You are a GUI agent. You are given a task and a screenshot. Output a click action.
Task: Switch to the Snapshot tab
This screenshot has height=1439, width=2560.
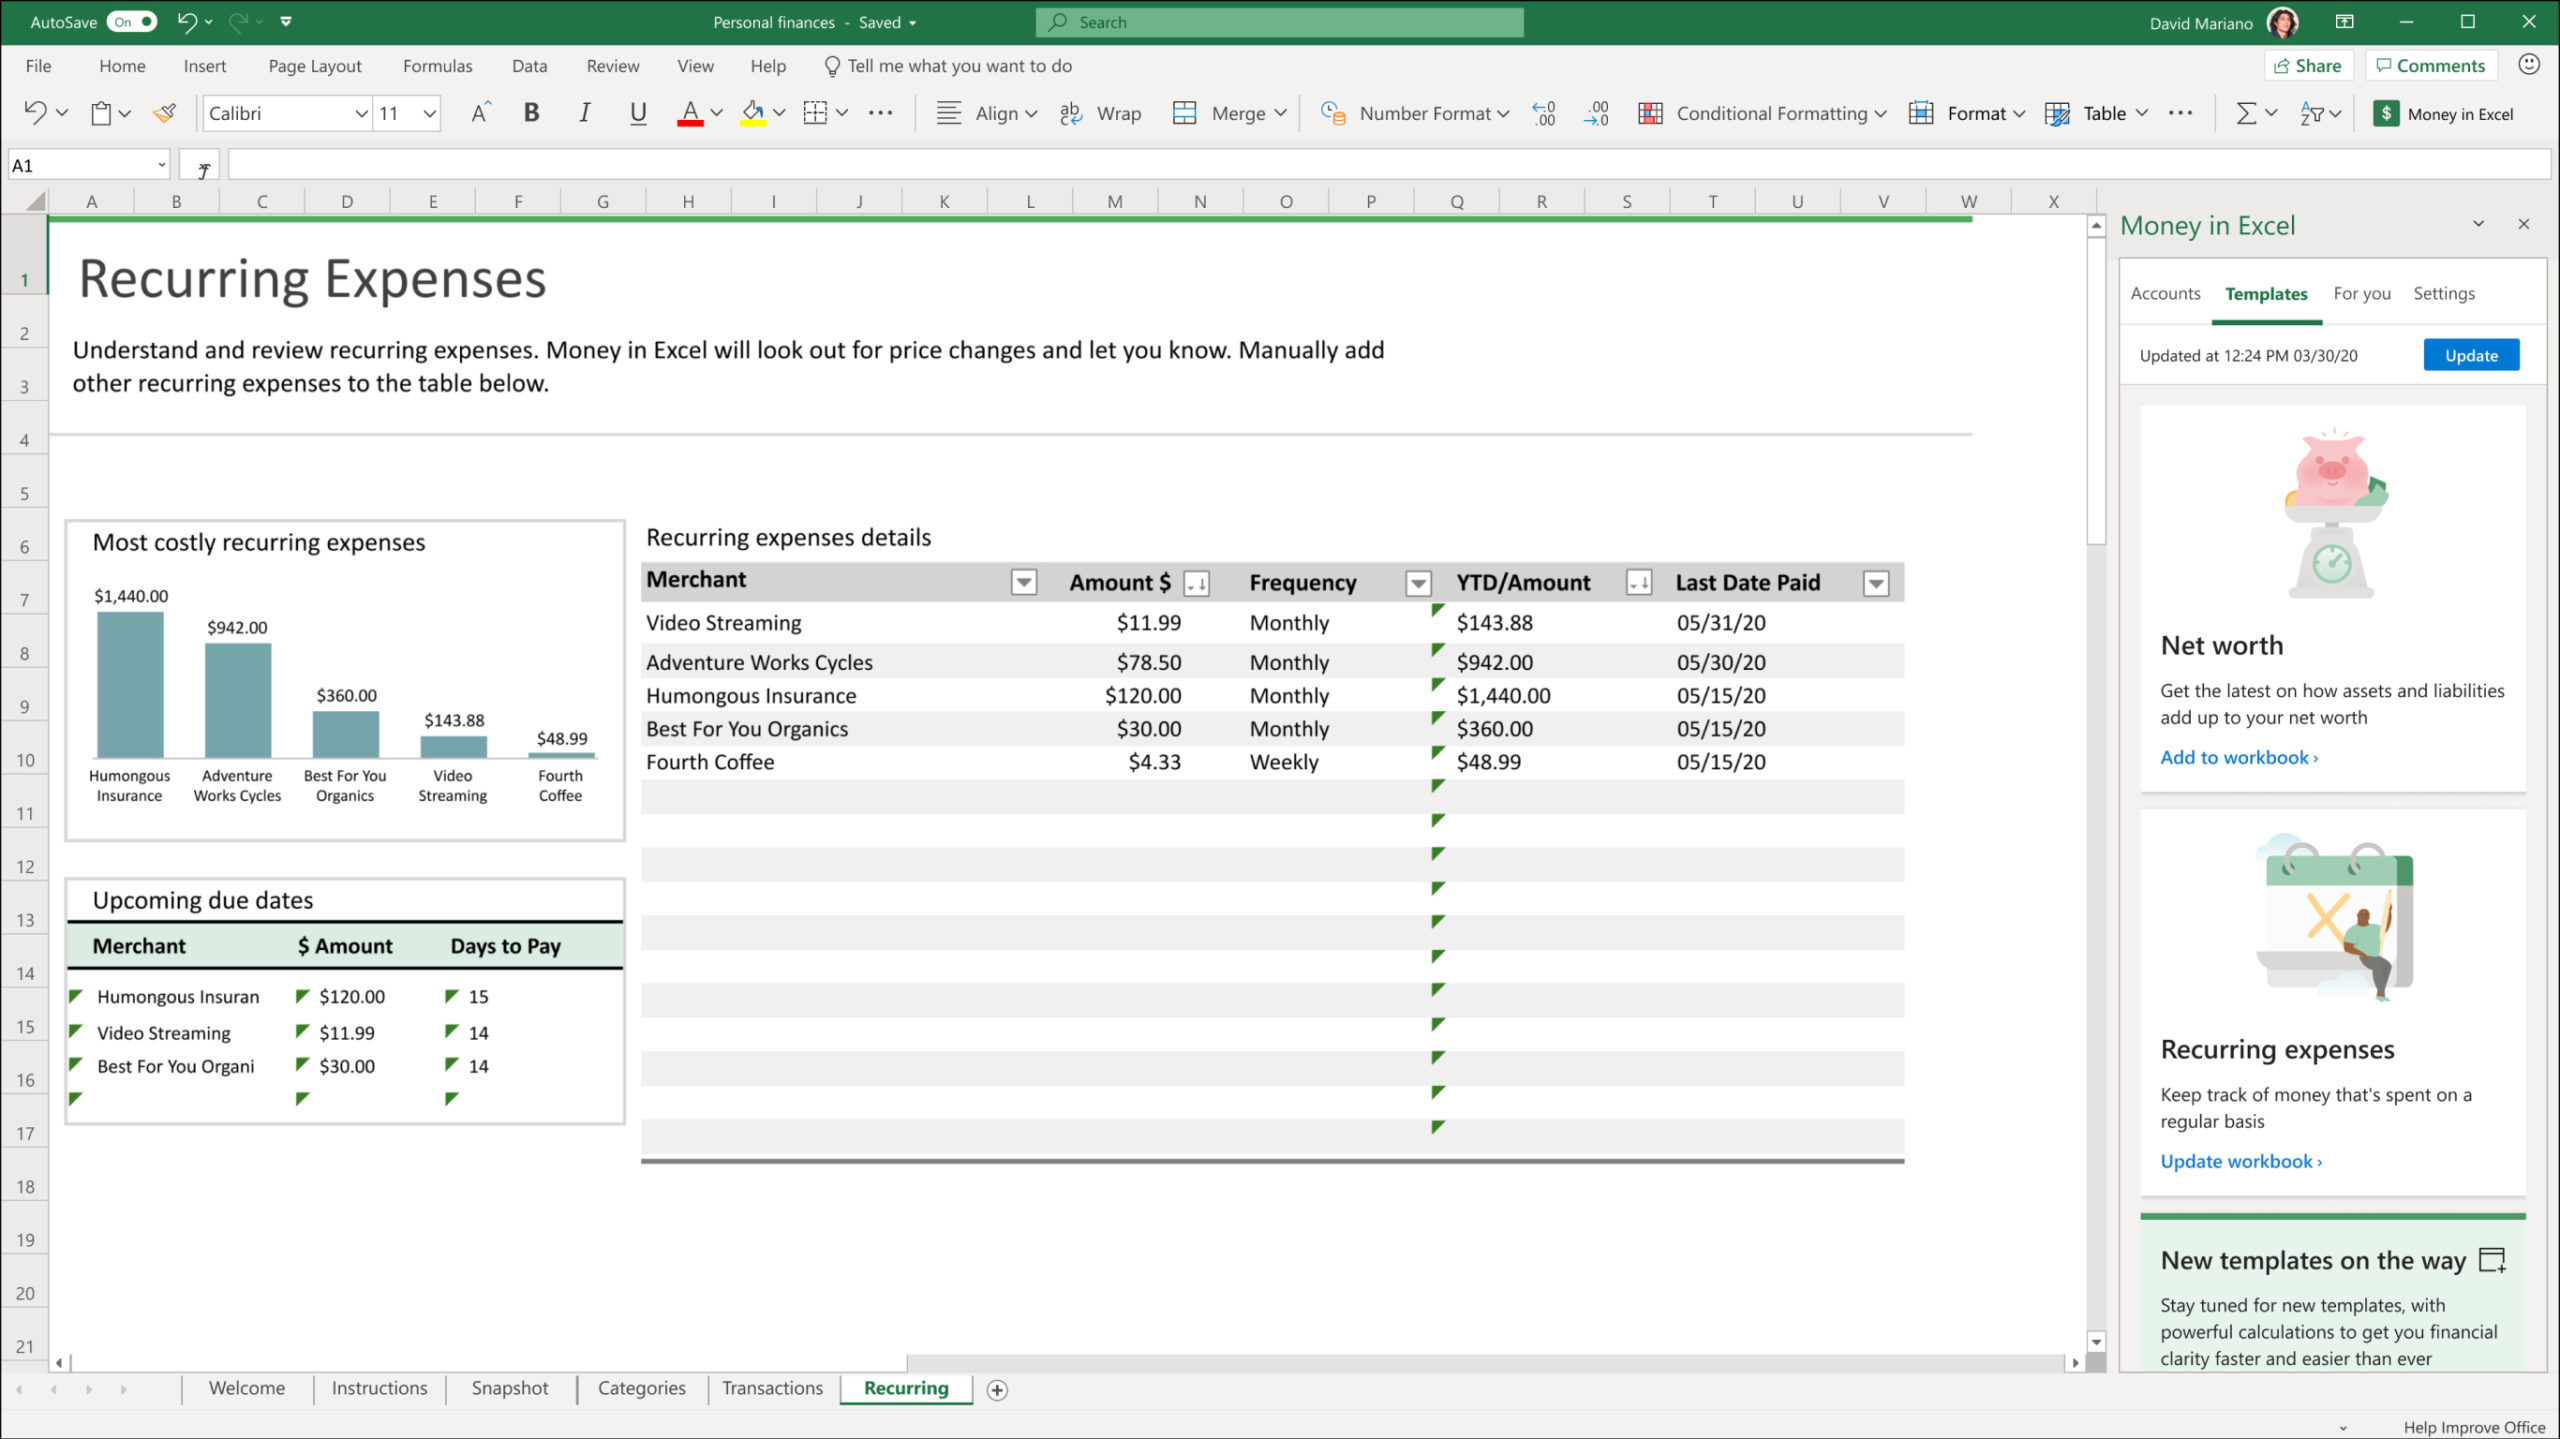(508, 1388)
